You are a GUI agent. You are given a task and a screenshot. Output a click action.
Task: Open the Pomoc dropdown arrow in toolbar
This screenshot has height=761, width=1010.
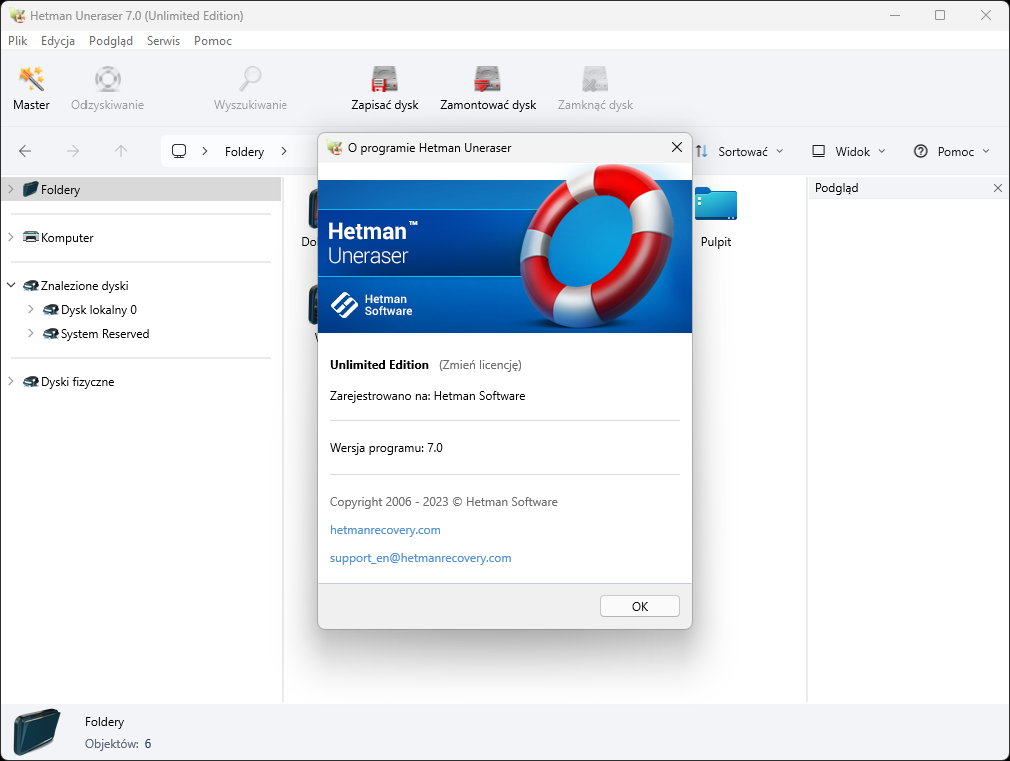click(x=986, y=151)
